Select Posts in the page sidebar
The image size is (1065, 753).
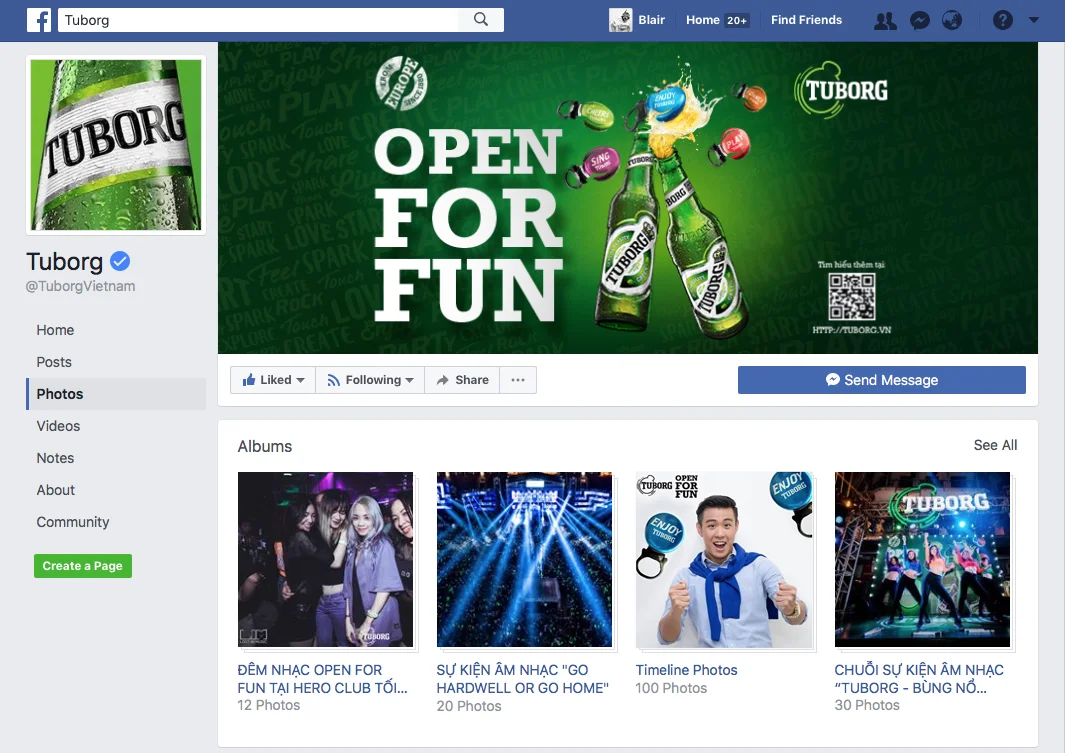pos(54,362)
